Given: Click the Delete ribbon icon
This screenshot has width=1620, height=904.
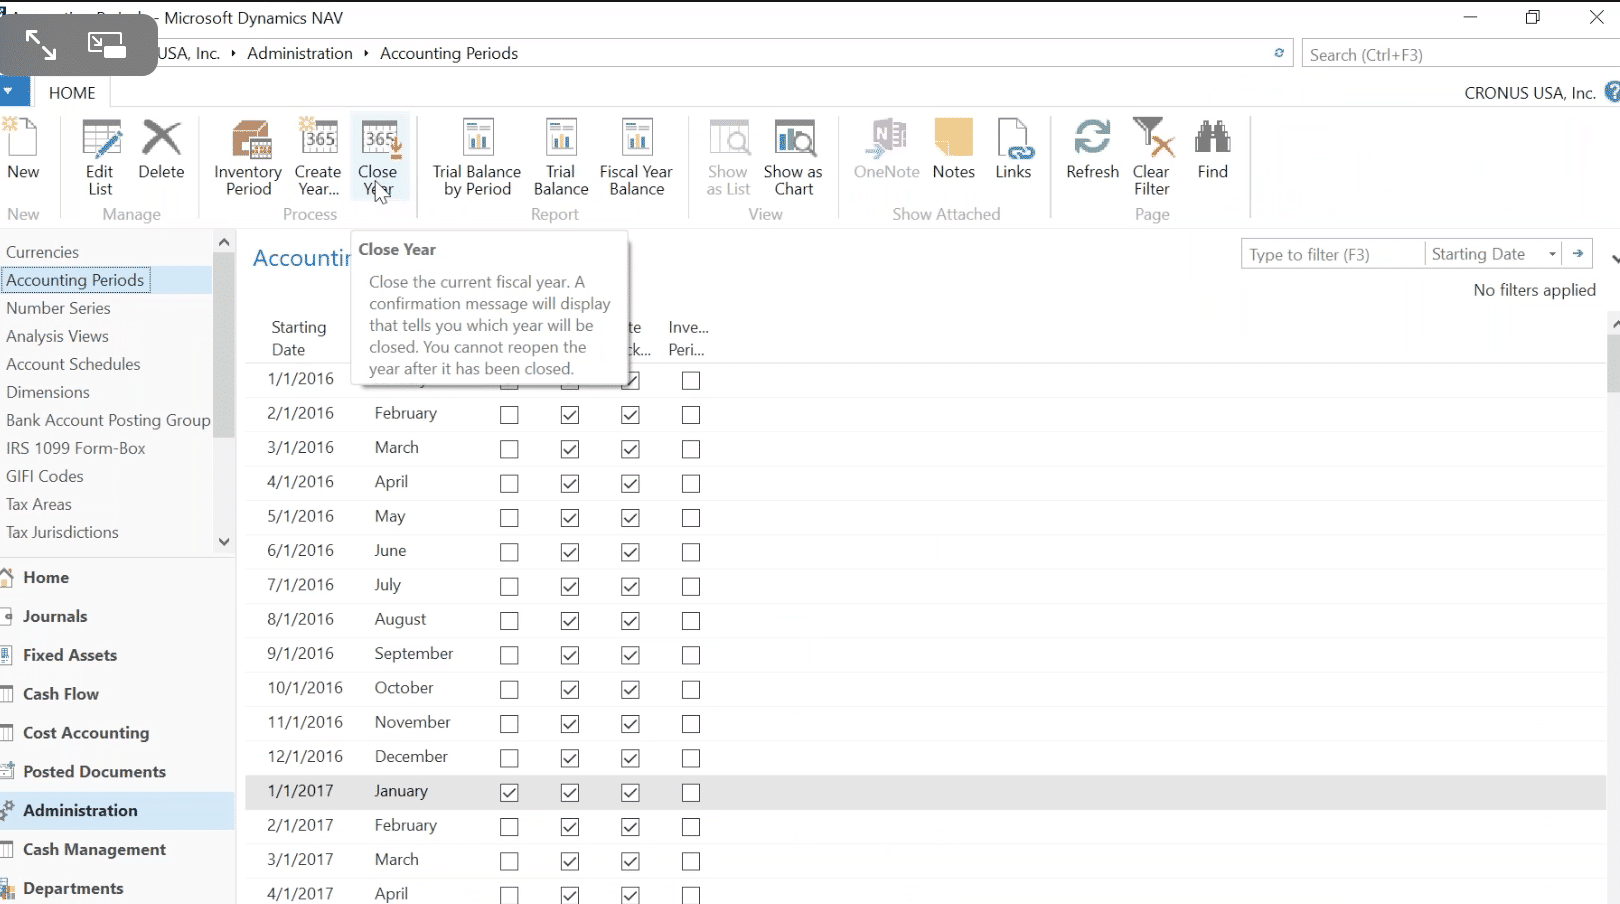Looking at the screenshot, I should [x=161, y=150].
